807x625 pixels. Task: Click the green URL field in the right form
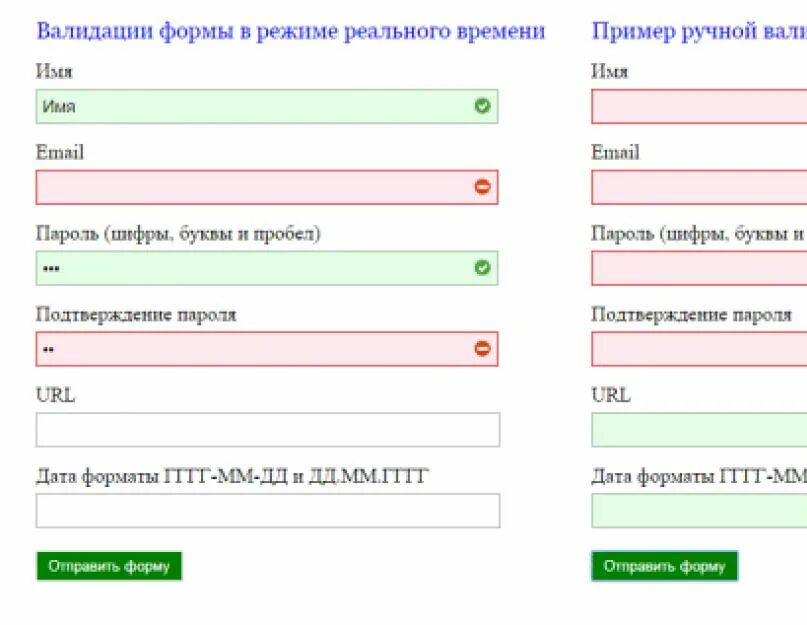click(699, 430)
